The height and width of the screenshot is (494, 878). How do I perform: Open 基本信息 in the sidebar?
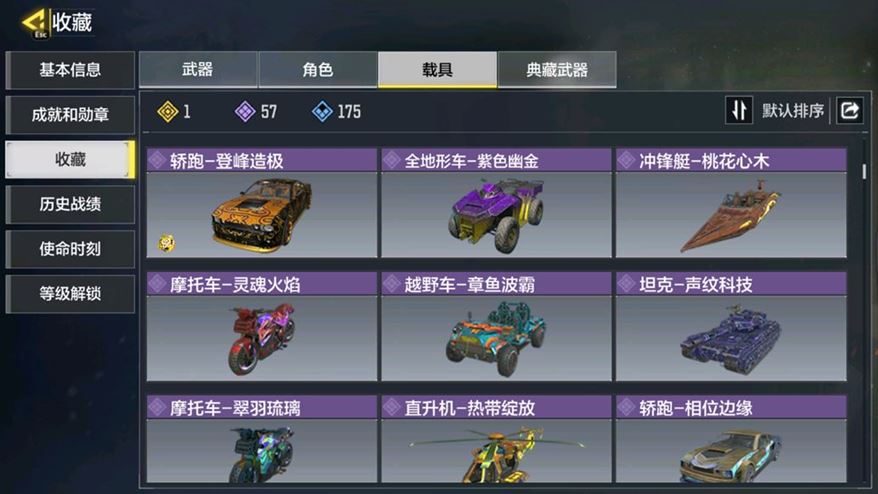pyautogui.click(x=70, y=70)
